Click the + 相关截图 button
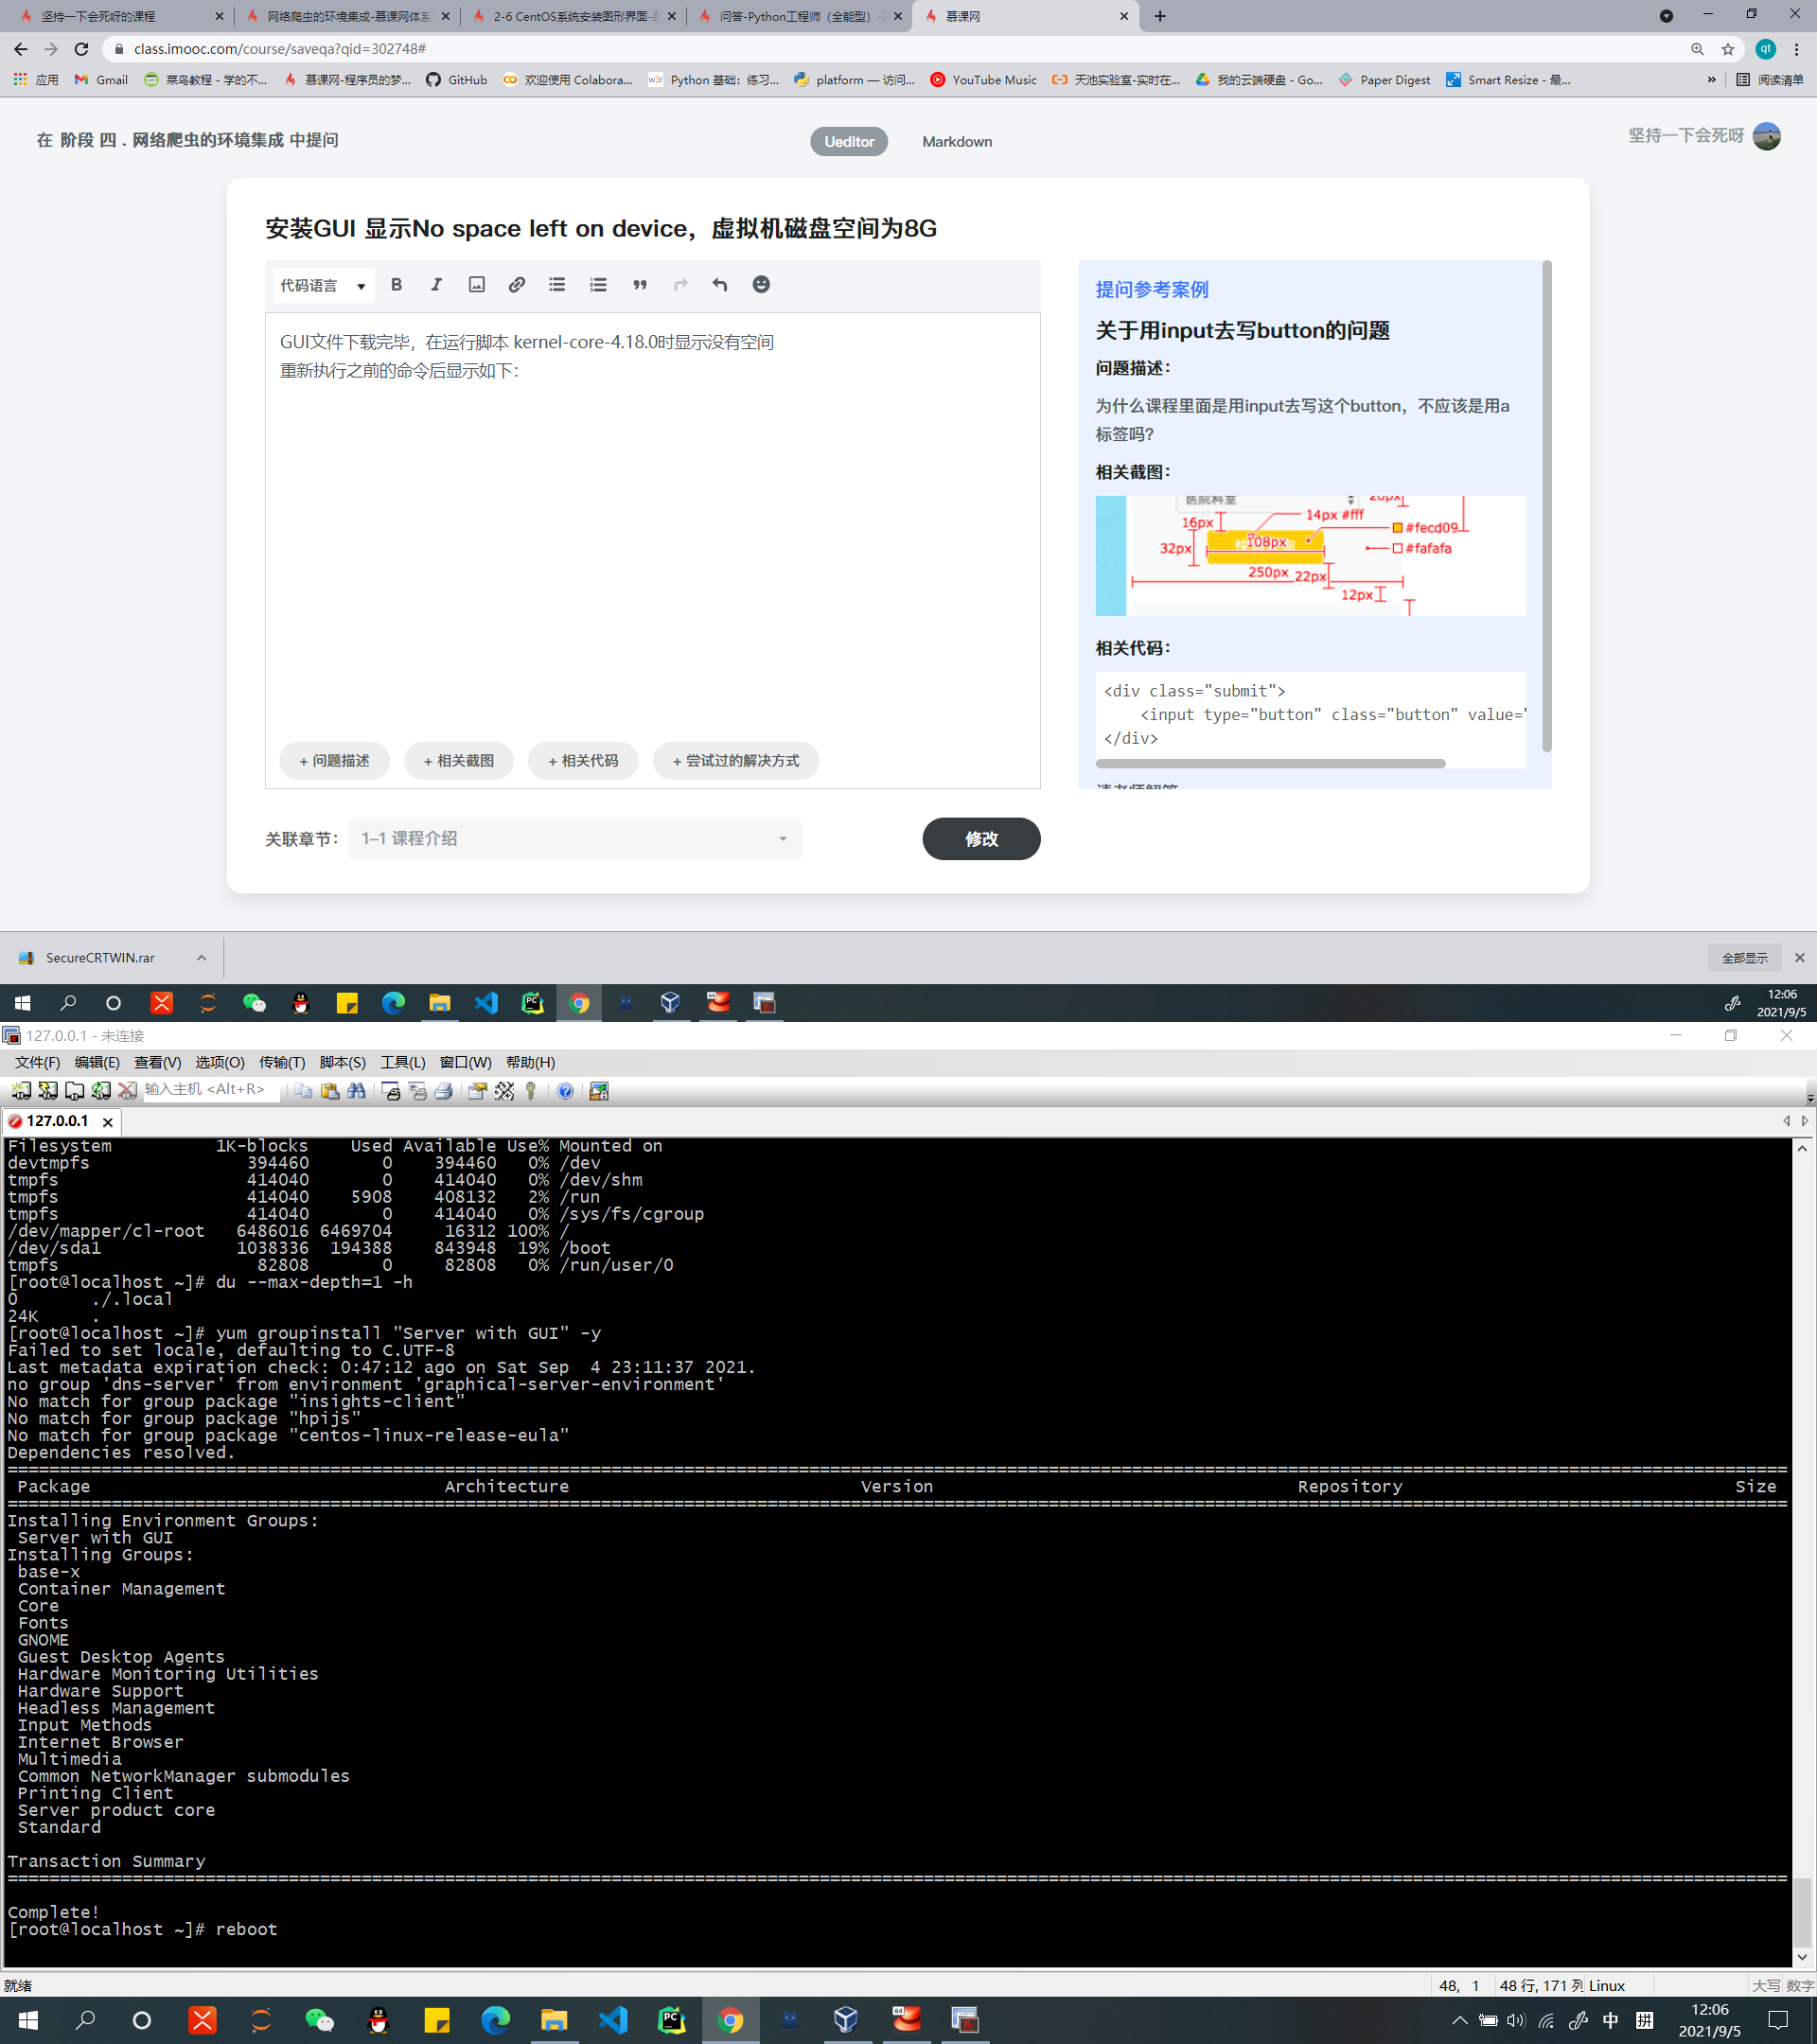The height and width of the screenshot is (2044, 1817). click(458, 760)
